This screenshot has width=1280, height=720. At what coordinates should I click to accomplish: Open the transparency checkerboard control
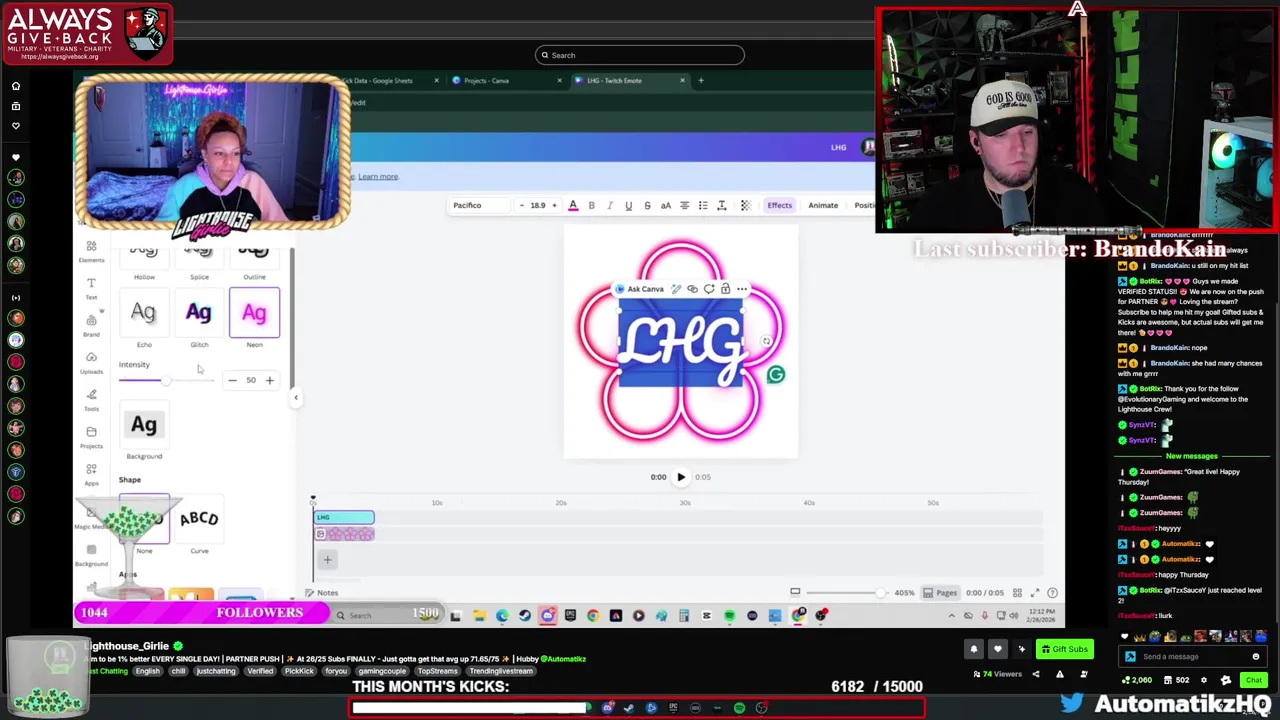point(745,205)
